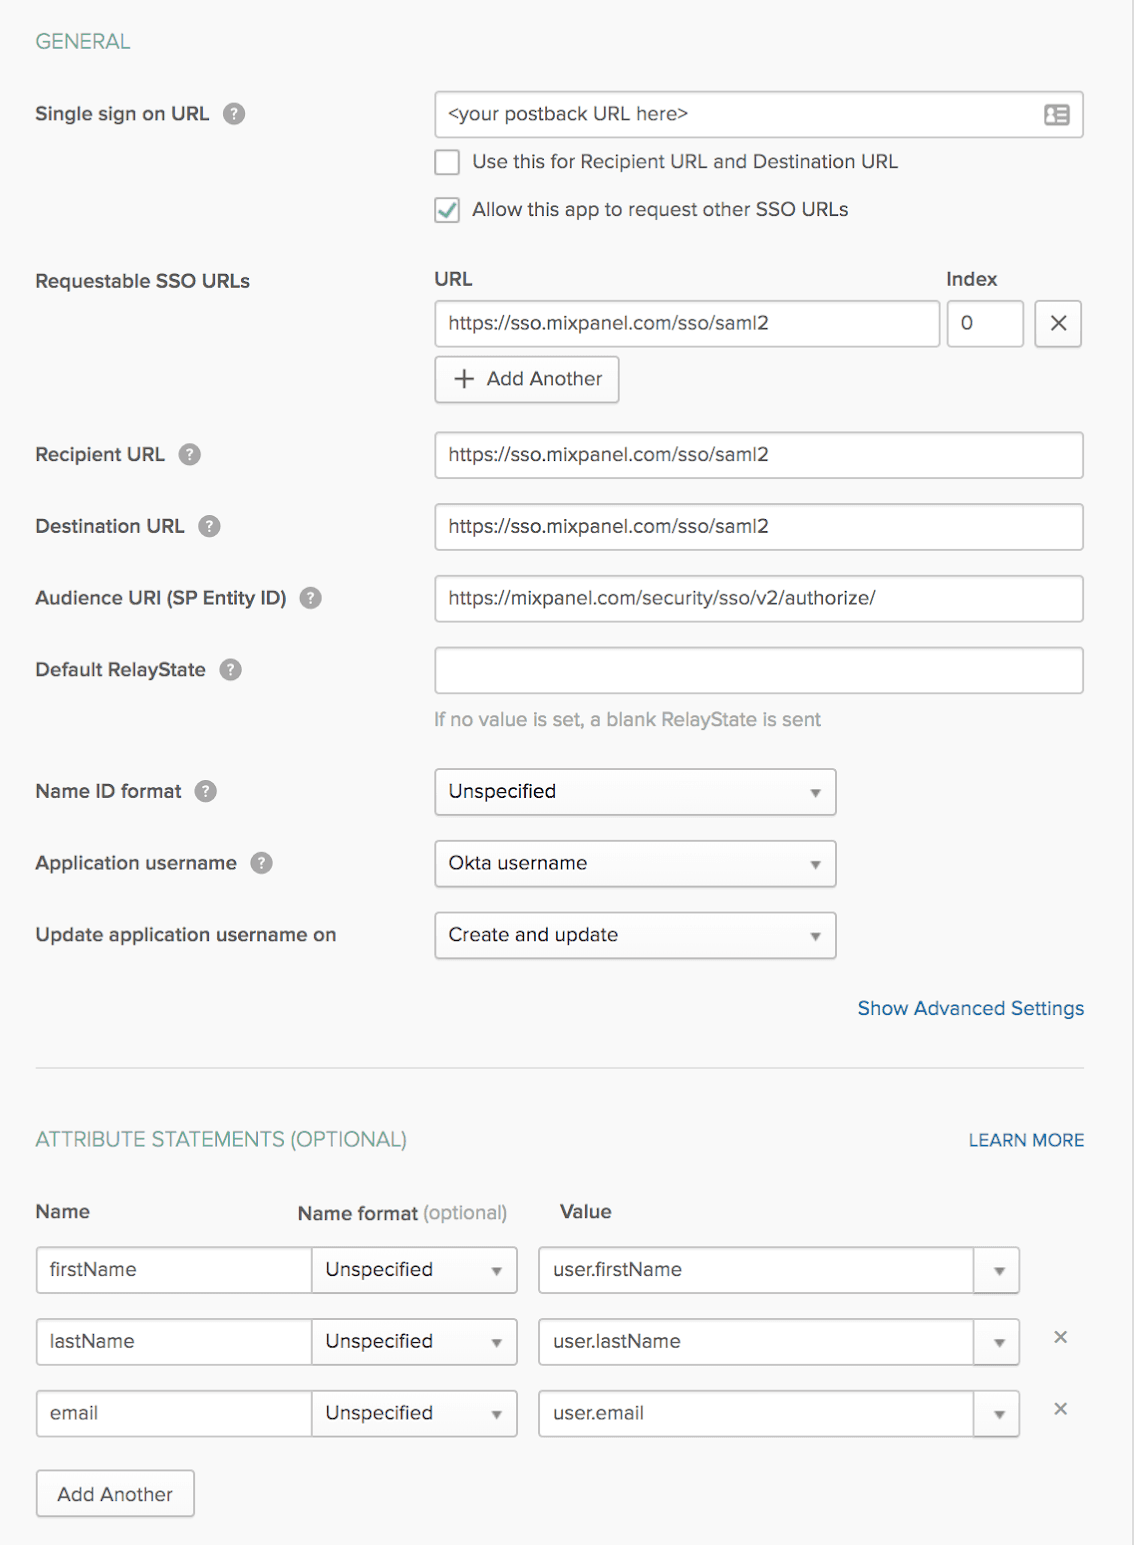
Task: Remove the requestable SSO URL row
Action: click(x=1057, y=324)
